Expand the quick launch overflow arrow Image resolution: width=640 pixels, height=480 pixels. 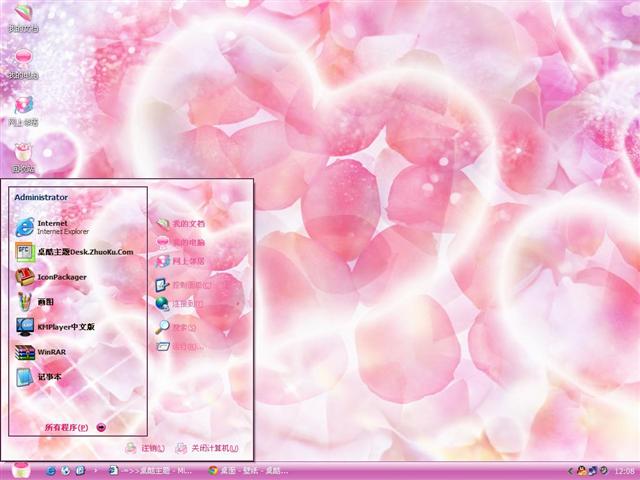click(96, 471)
